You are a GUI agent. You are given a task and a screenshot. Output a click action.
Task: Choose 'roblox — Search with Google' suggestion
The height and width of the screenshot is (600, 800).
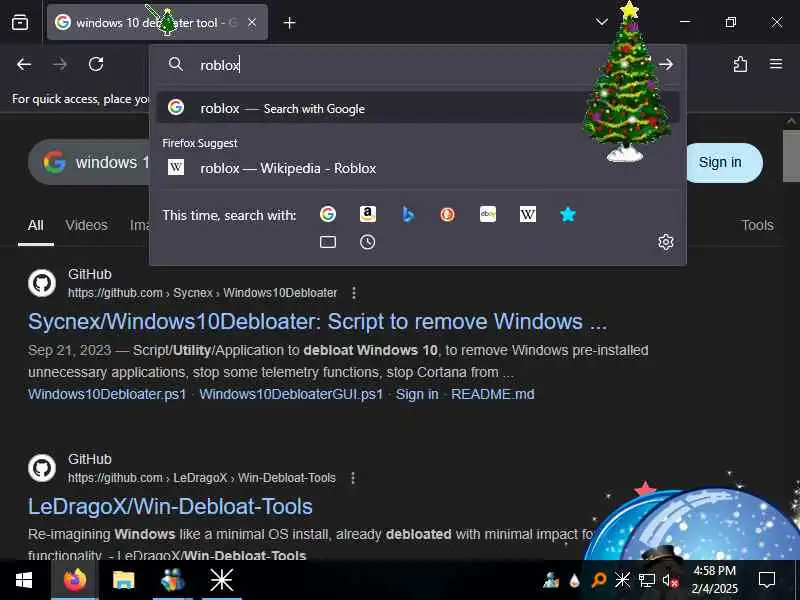[418, 108]
